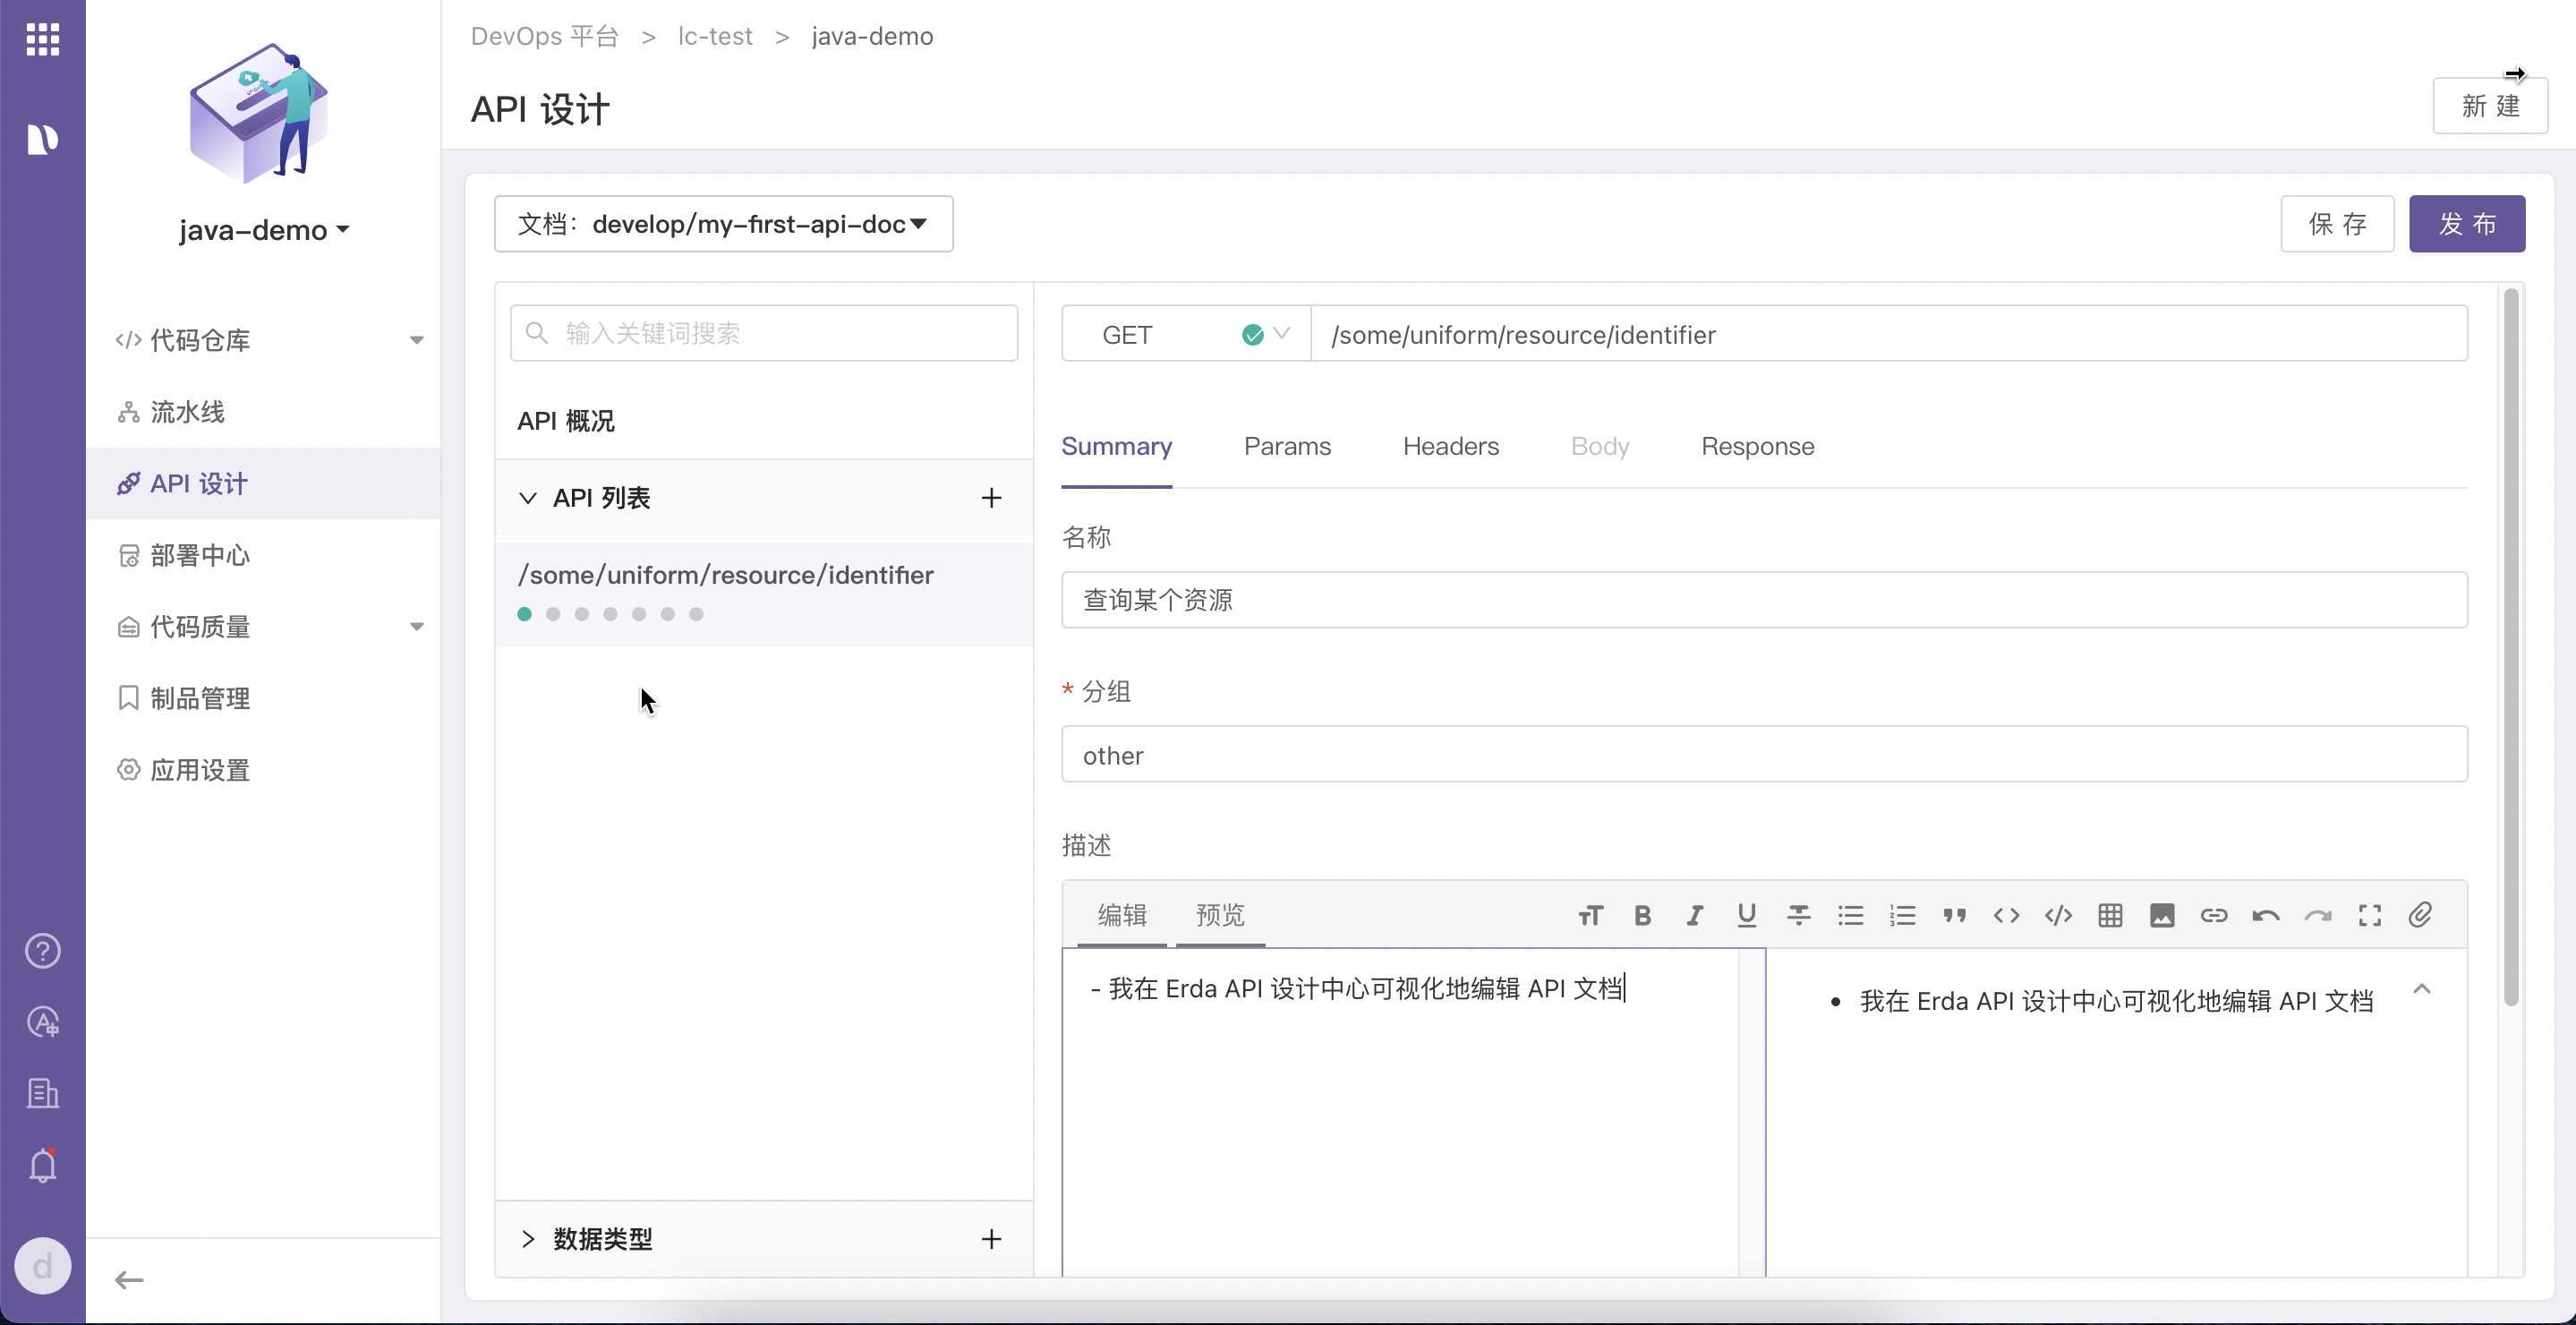Click the italic formatting icon
2576x1325 pixels.
1694,915
